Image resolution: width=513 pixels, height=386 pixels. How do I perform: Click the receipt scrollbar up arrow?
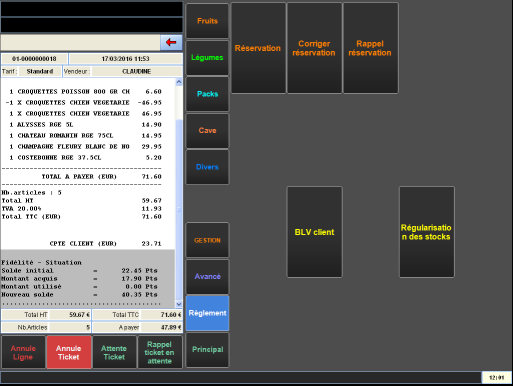point(179,82)
